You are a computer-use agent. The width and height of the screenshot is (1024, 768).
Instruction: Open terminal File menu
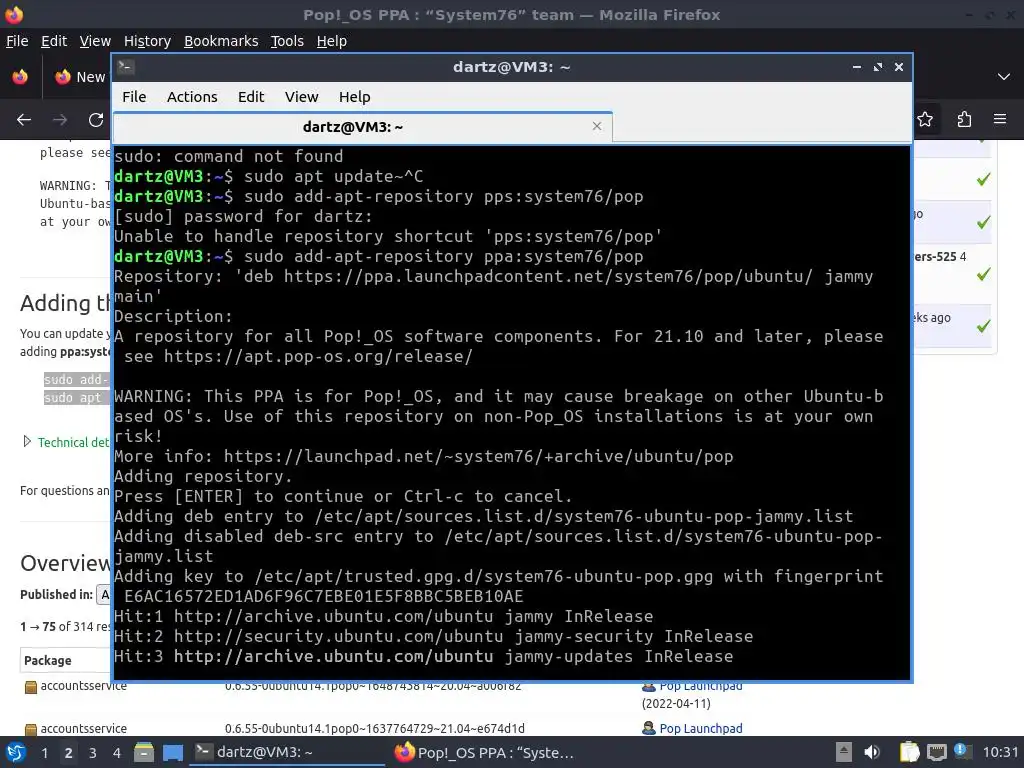134,97
